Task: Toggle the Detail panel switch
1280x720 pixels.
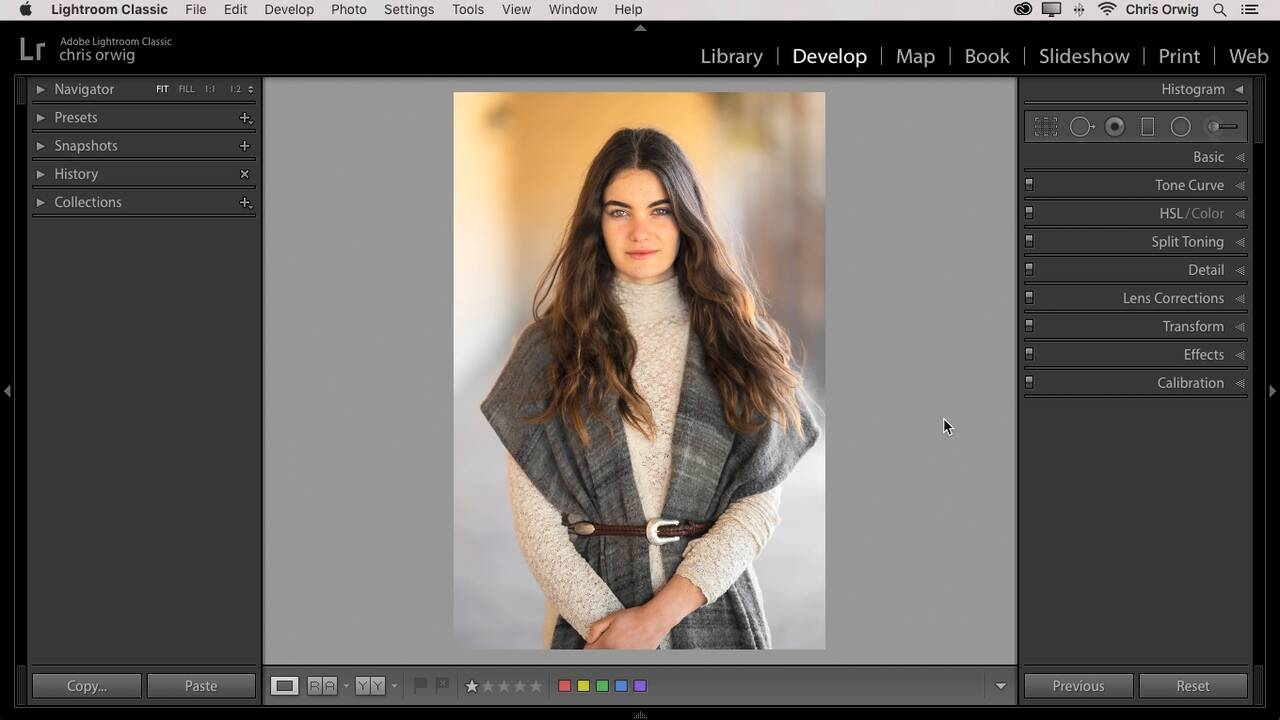Action: [1029, 269]
